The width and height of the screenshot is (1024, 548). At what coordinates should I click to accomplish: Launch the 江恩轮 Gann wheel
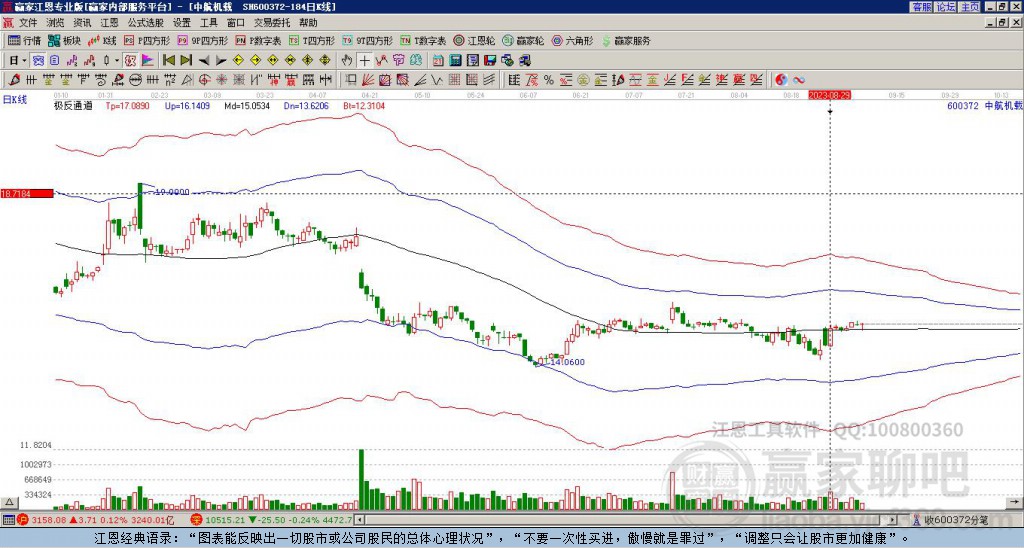(474, 40)
